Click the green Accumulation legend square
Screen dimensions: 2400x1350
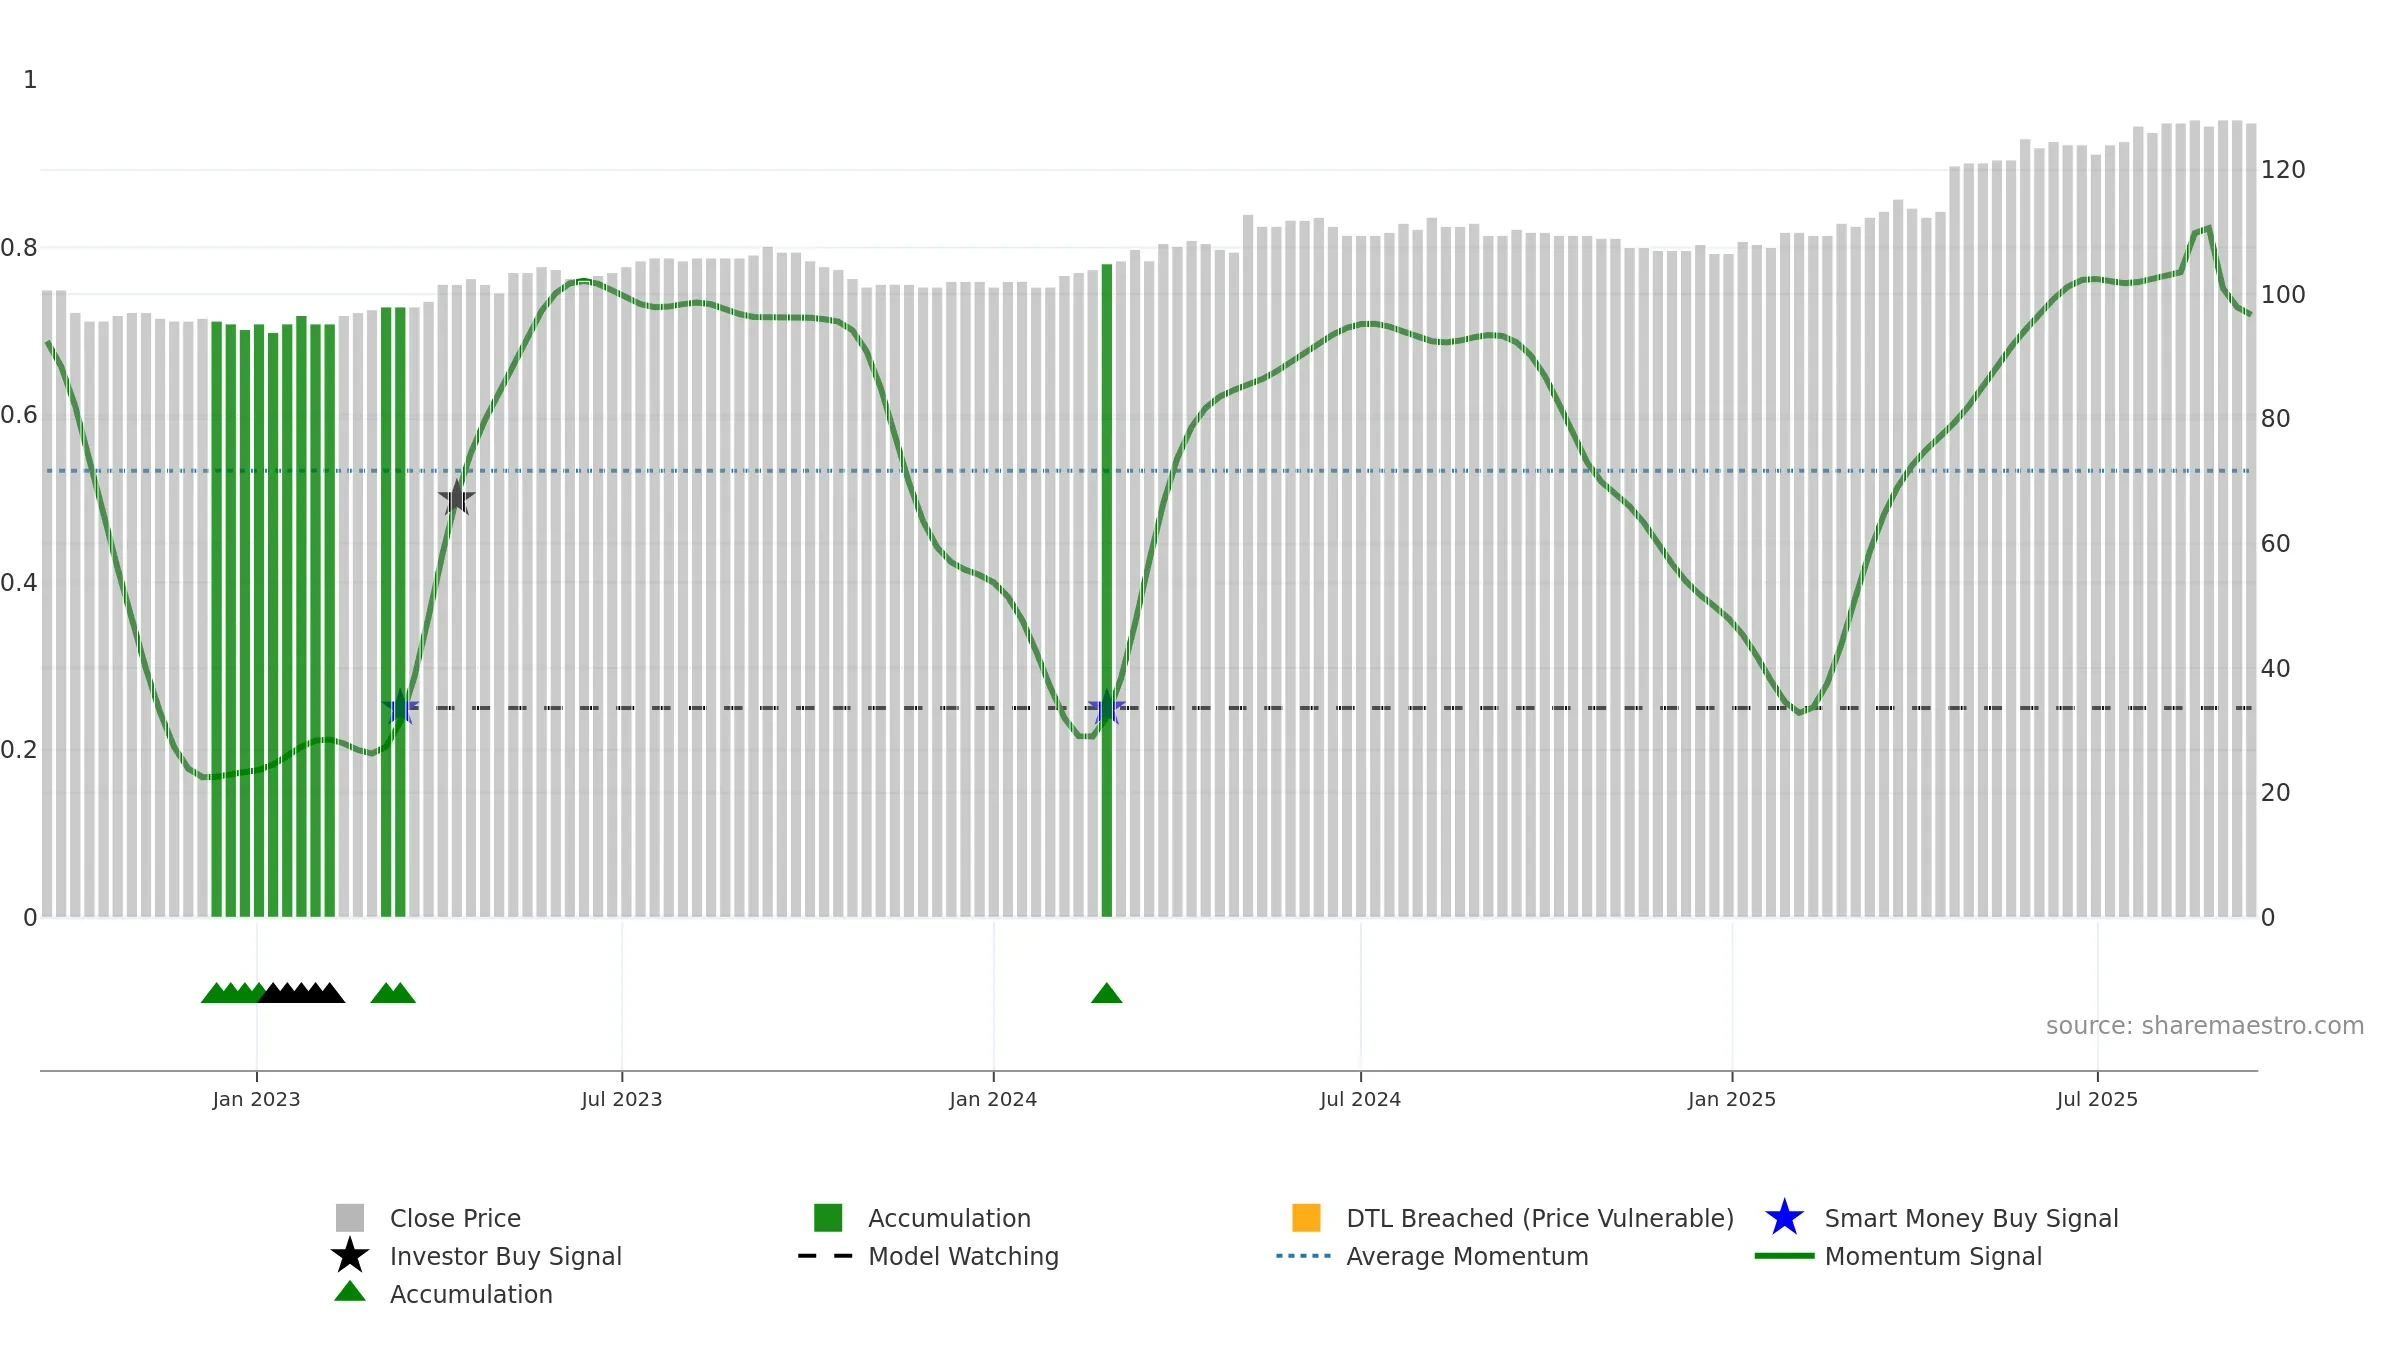coord(828,1218)
